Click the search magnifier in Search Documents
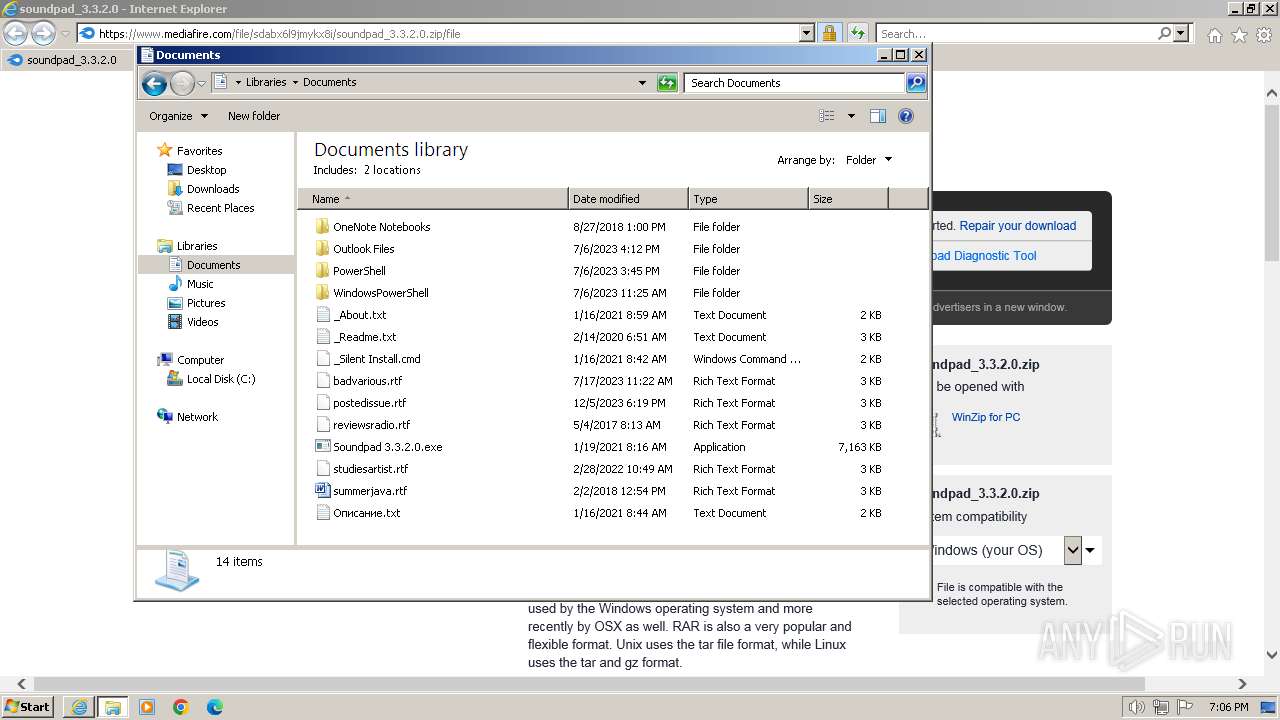This screenshot has height=720, width=1280. coord(915,83)
